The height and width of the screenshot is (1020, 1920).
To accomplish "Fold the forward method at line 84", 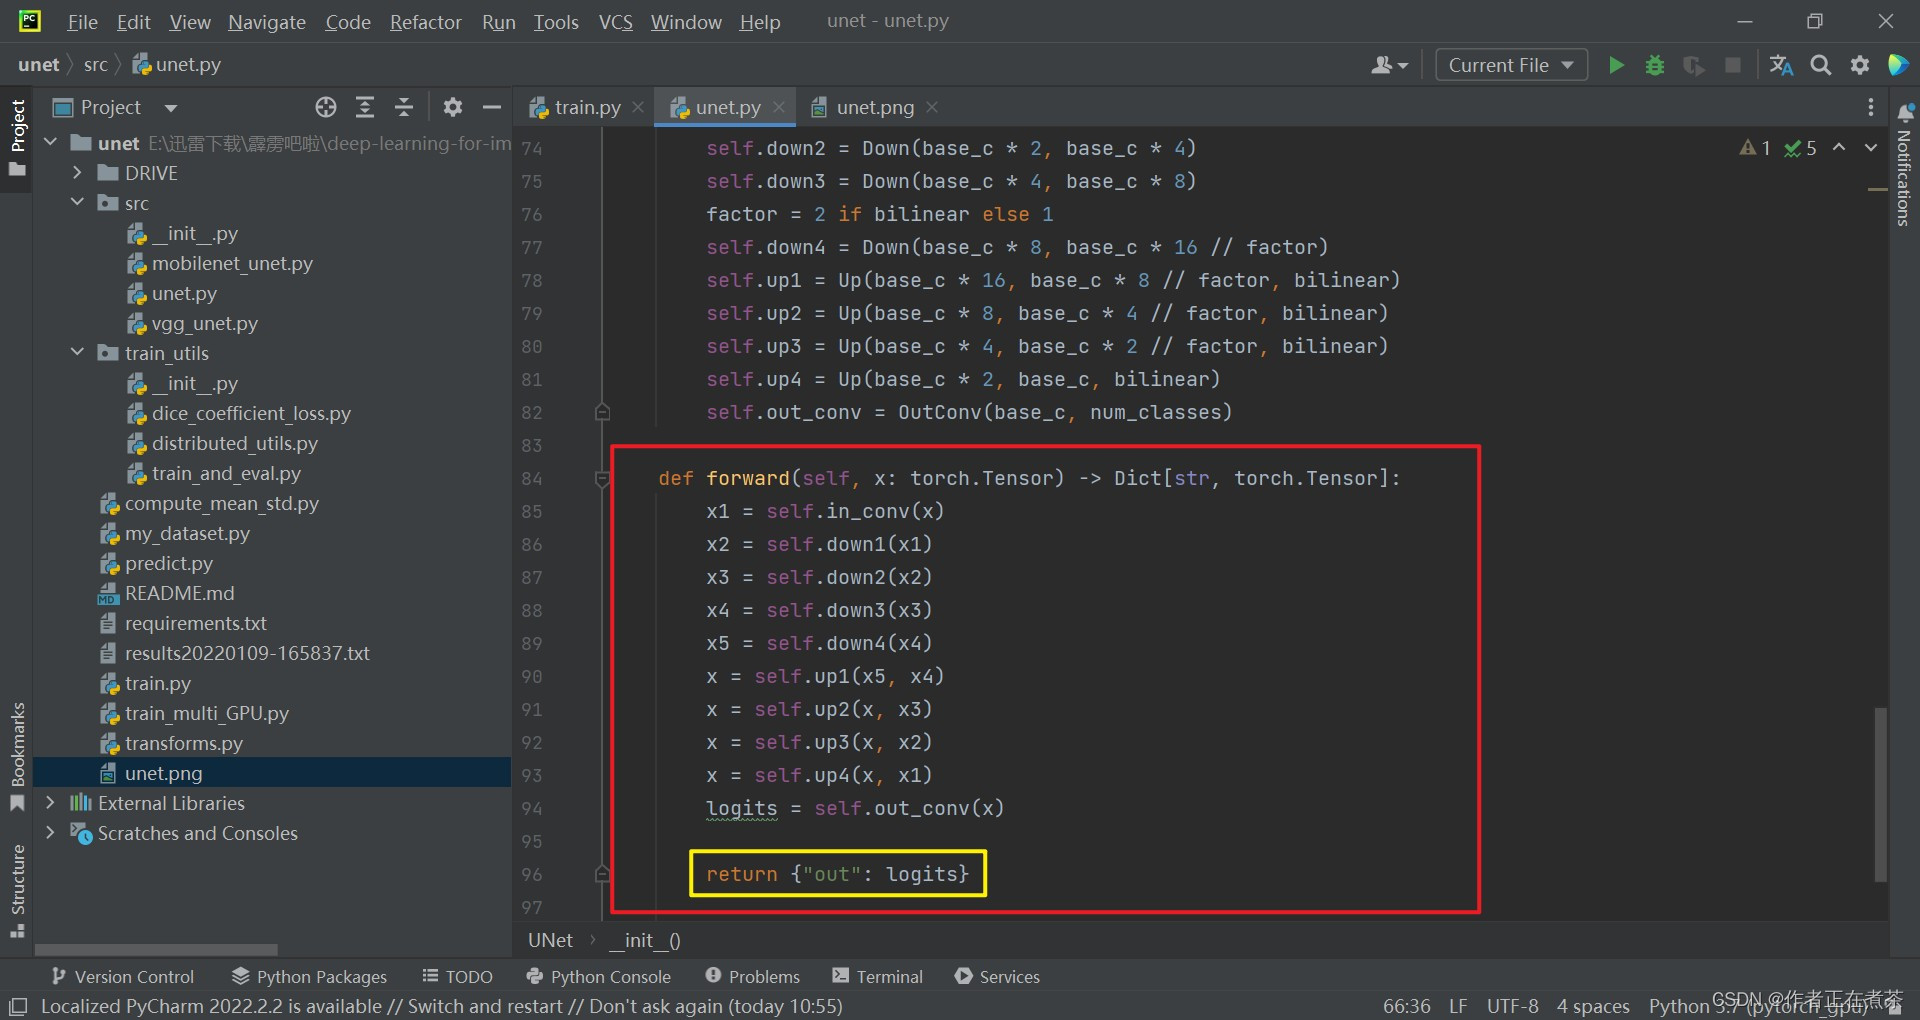I will pos(602,479).
